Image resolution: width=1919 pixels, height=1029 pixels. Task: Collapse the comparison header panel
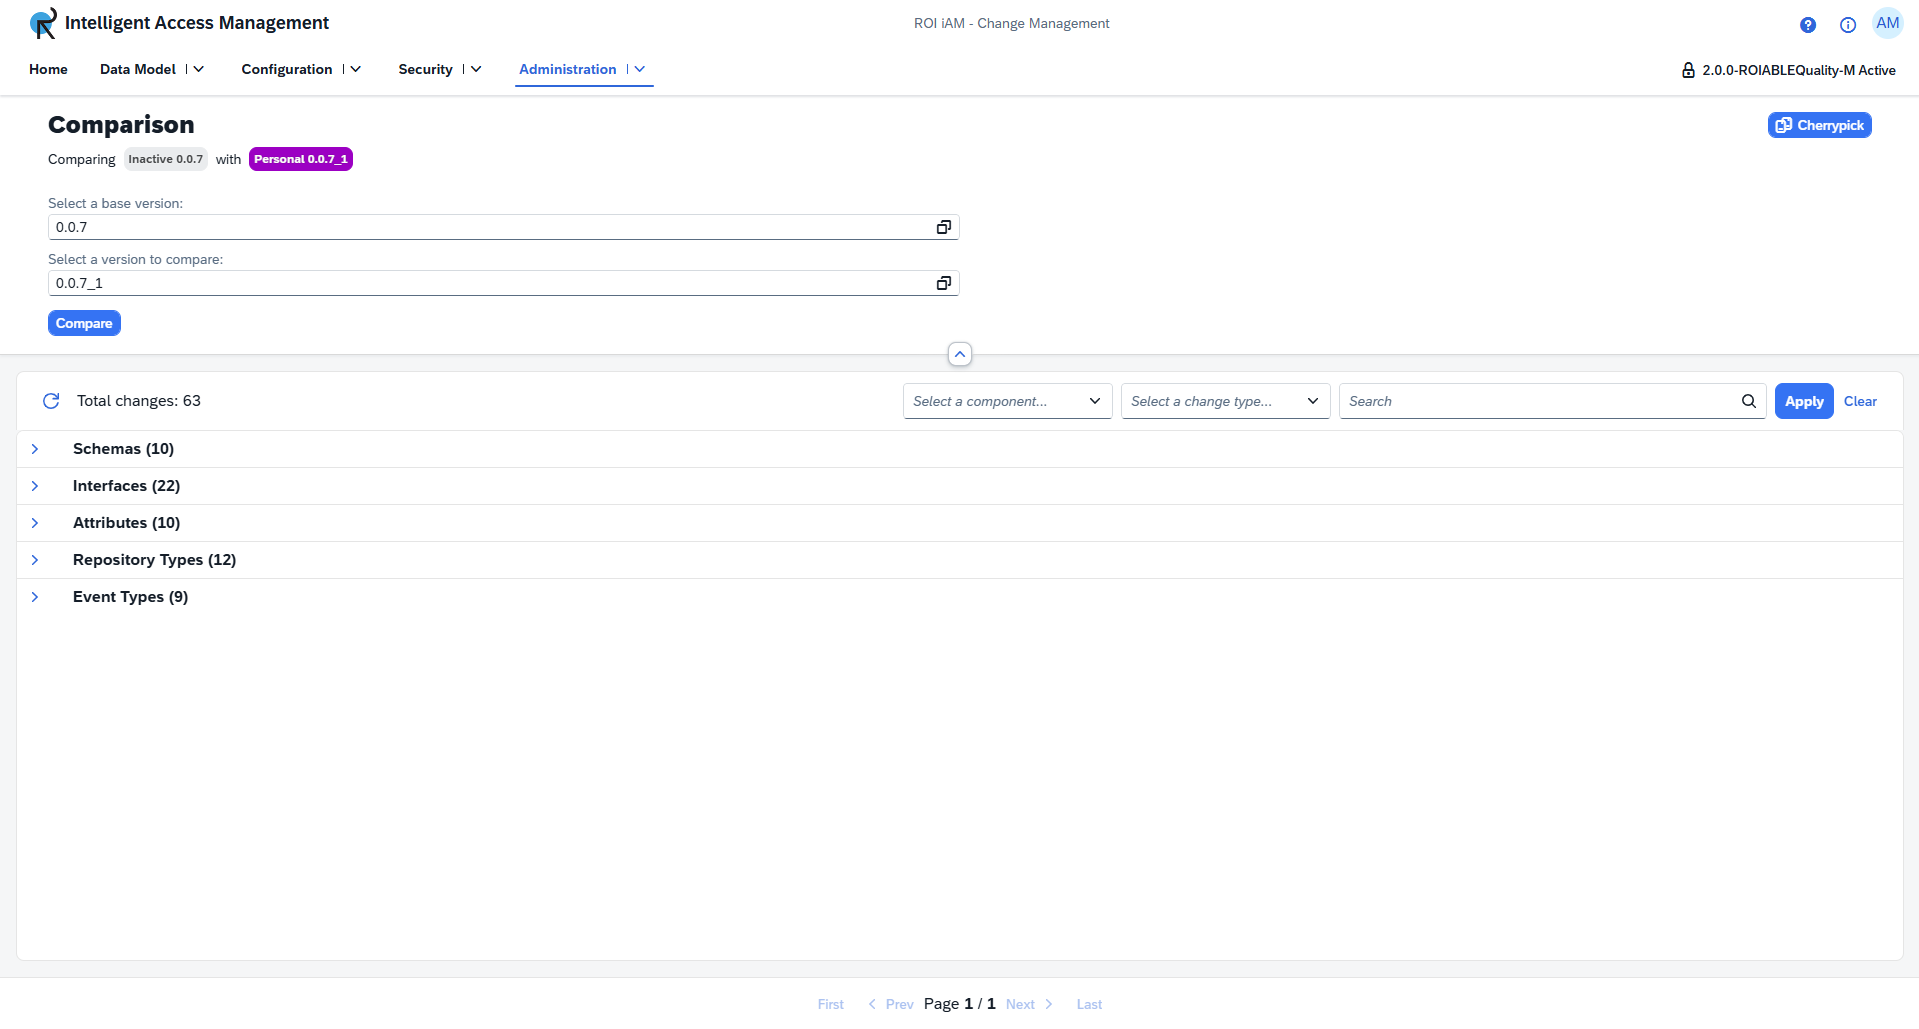[x=959, y=354]
